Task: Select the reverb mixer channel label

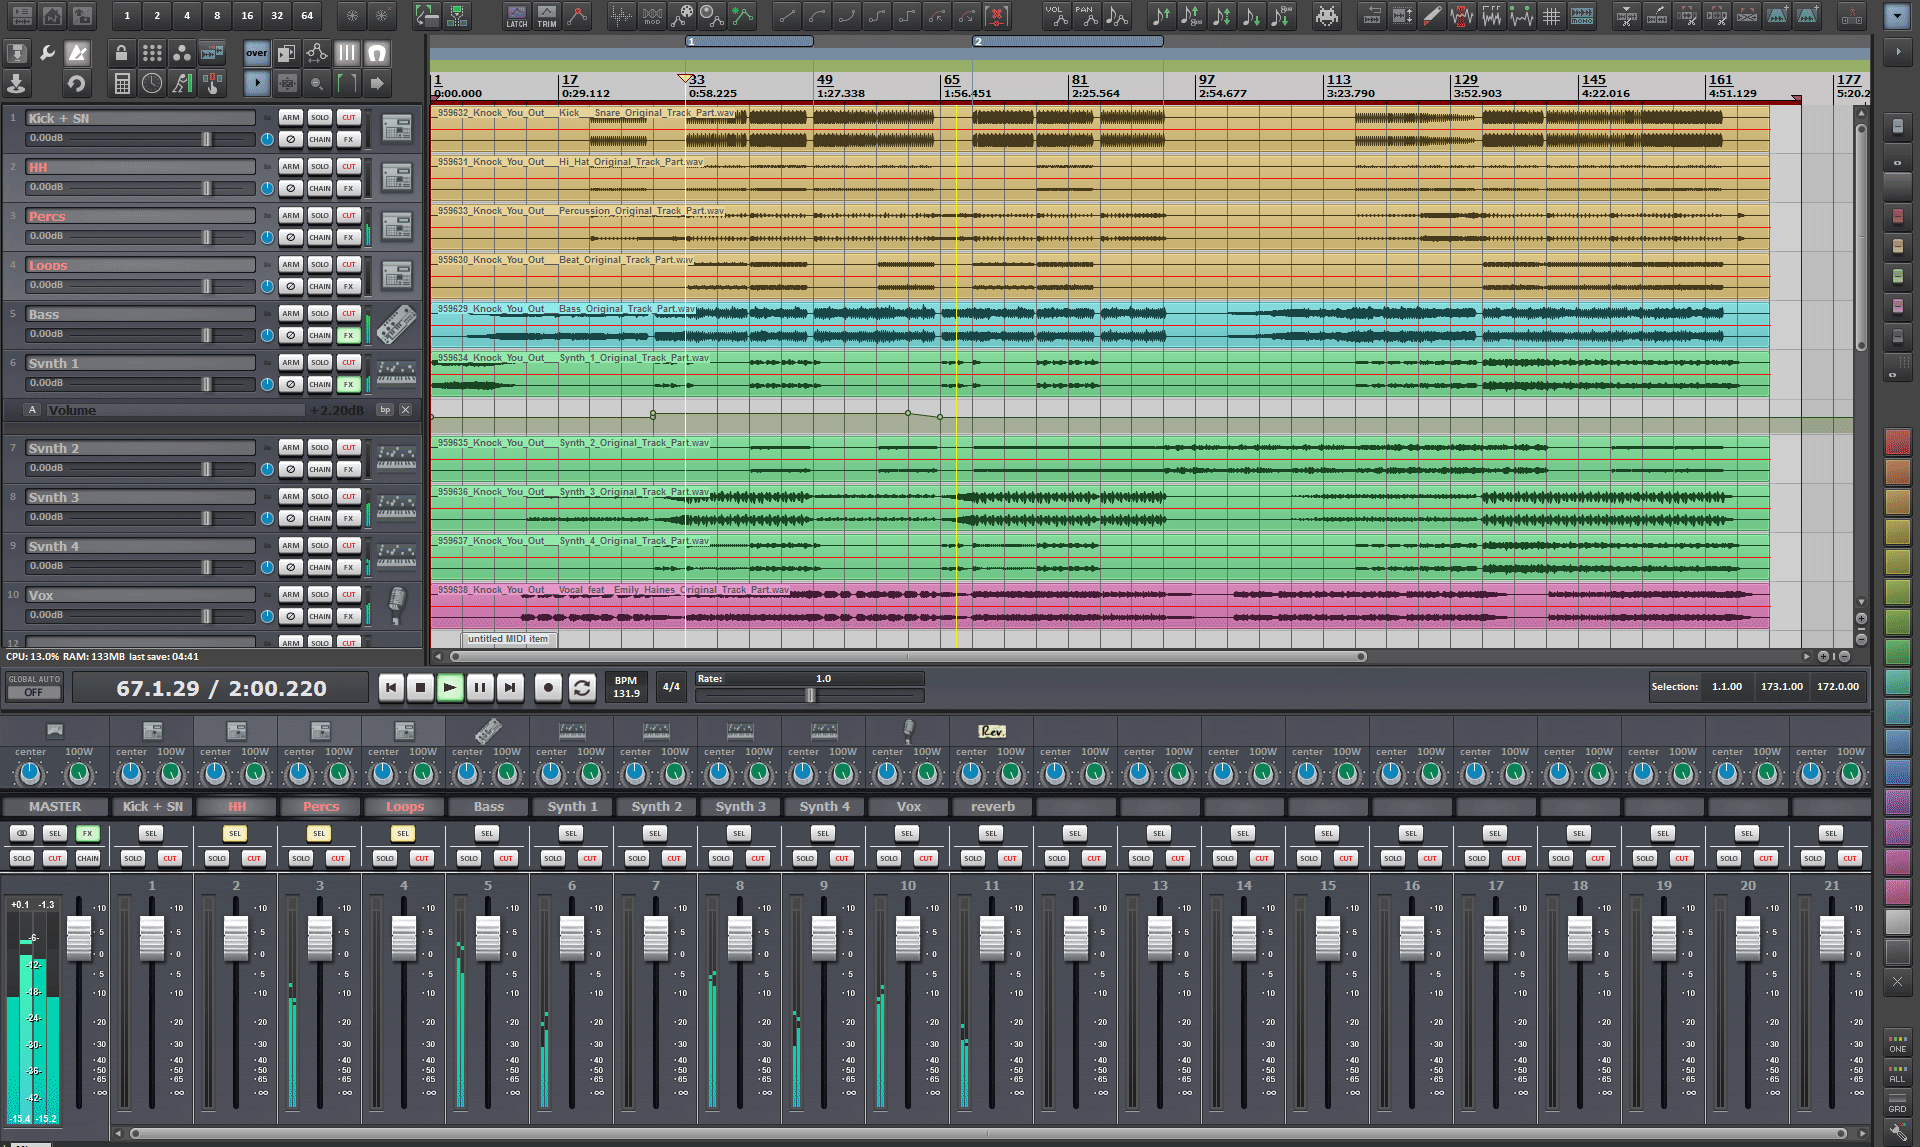Action: click(993, 806)
